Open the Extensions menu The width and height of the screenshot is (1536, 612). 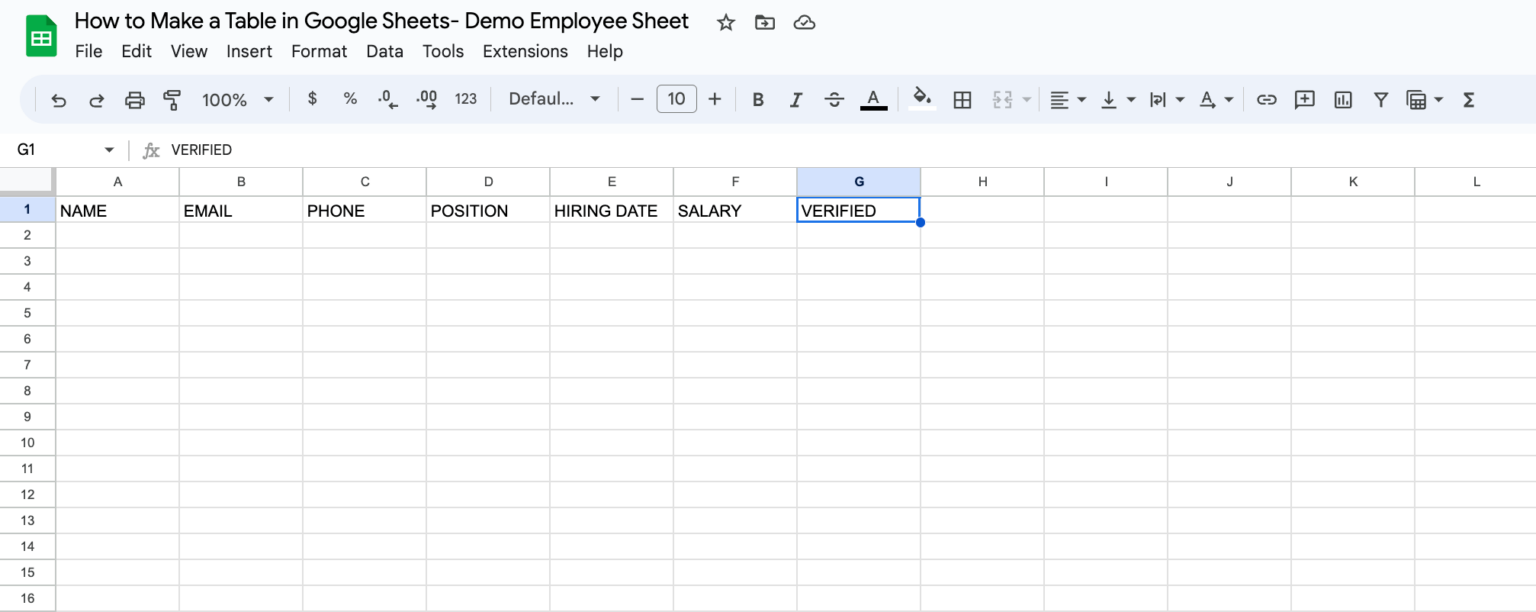pos(525,51)
